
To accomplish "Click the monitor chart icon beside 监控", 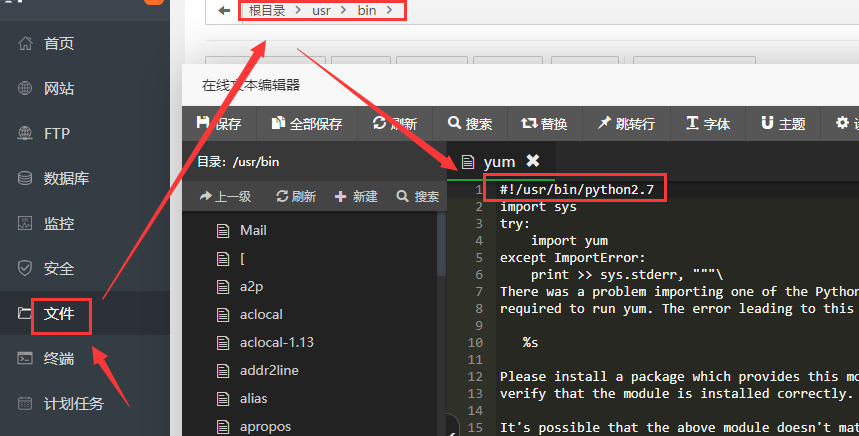I will [x=25, y=223].
